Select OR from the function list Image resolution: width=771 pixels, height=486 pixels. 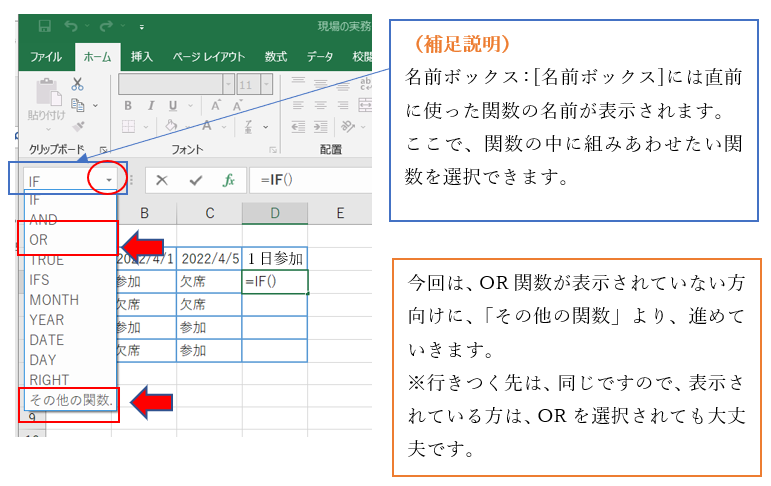click(x=39, y=240)
